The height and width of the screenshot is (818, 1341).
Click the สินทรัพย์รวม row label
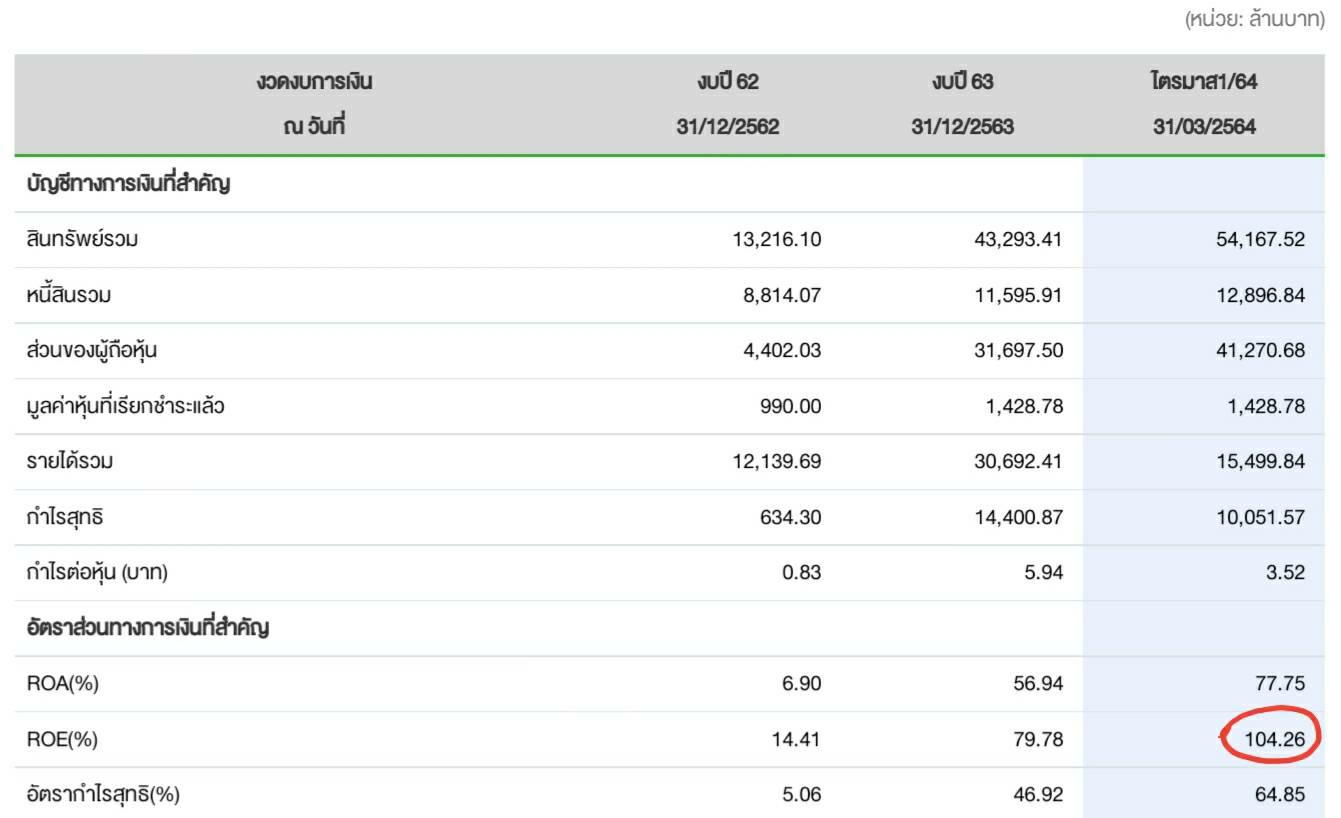[83, 240]
